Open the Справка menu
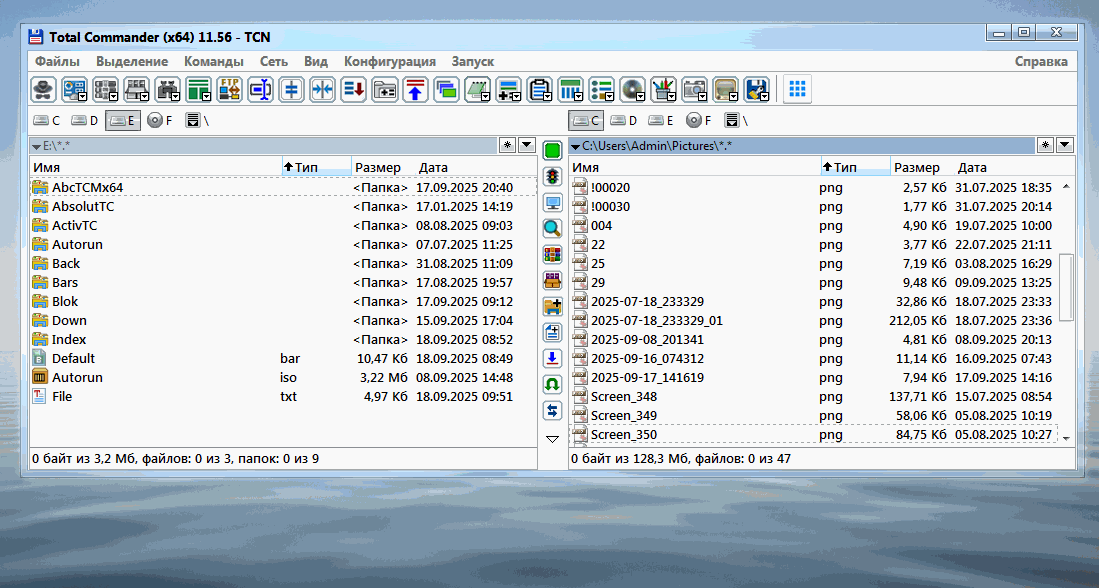This screenshot has height=588, width=1099. [1041, 62]
